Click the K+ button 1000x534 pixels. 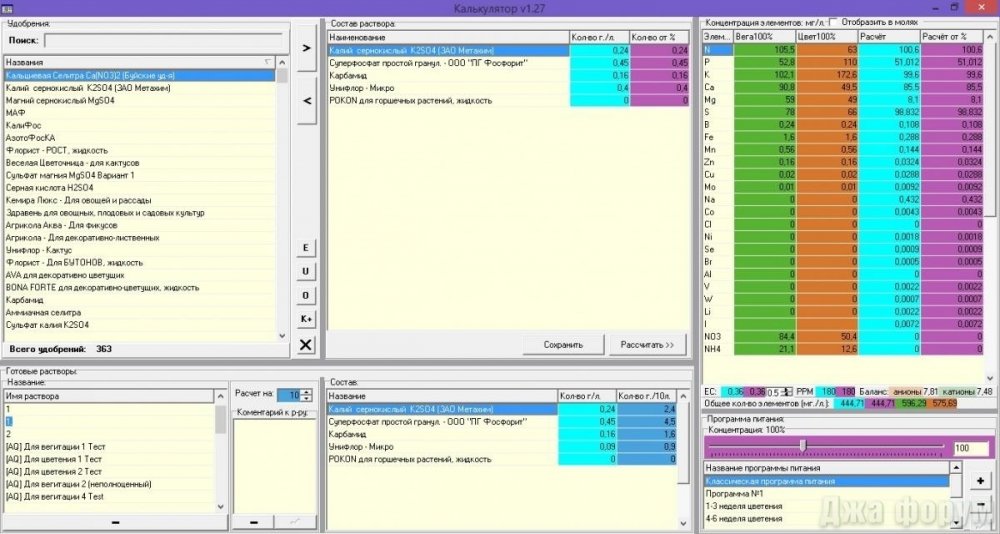[x=305, y=319]
